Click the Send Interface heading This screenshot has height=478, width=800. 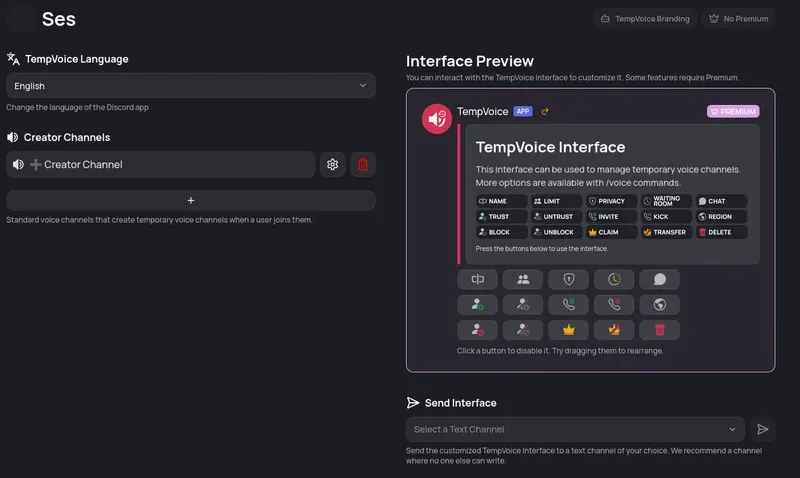(x=460, y=403)
